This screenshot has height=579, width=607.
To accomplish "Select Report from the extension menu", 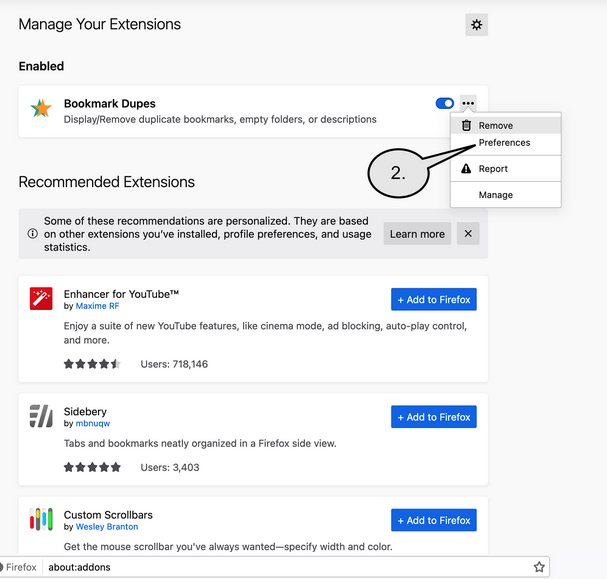I will point(506,169).
